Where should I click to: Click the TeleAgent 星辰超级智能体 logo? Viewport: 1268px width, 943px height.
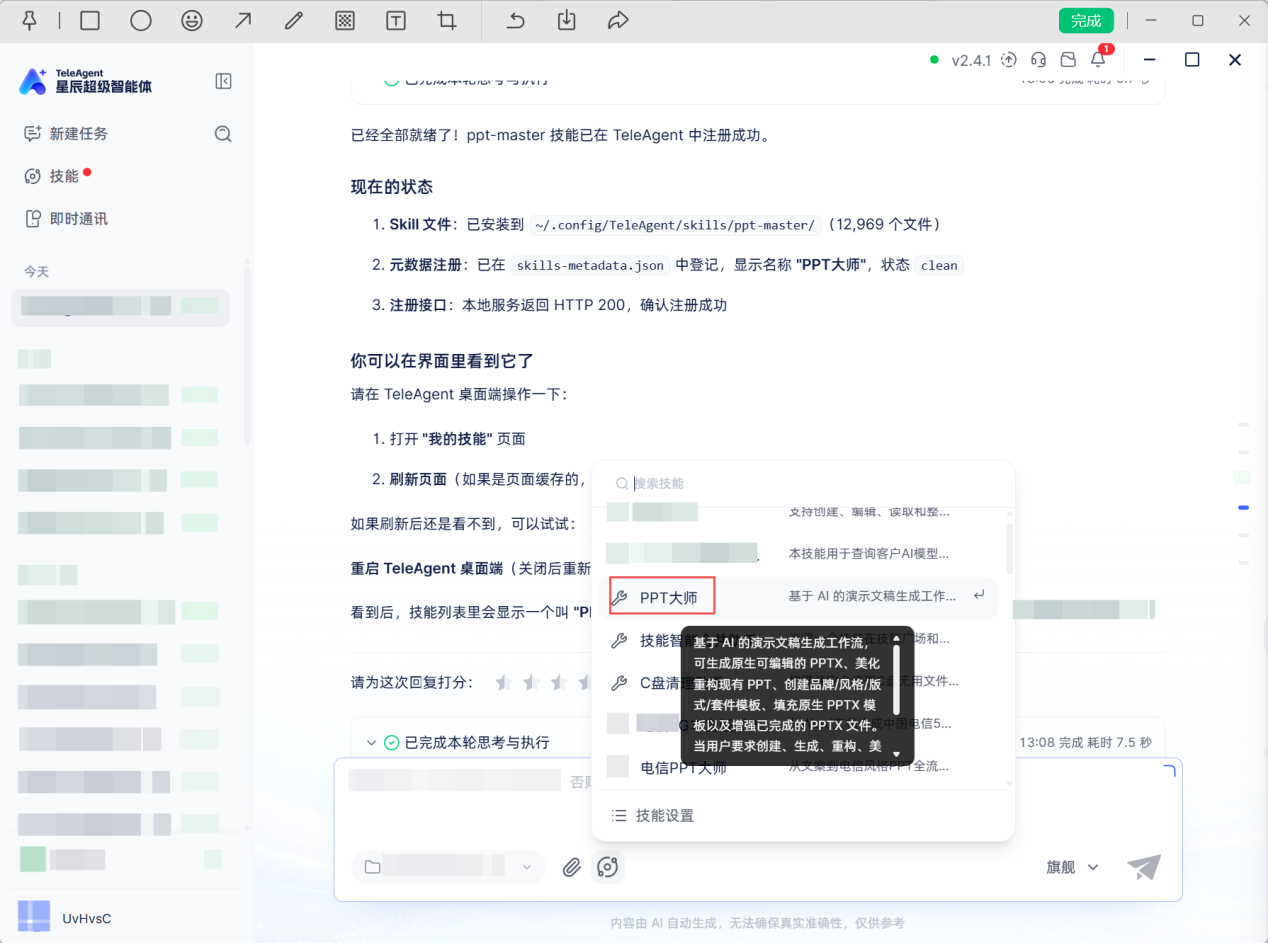click(85, 81)
